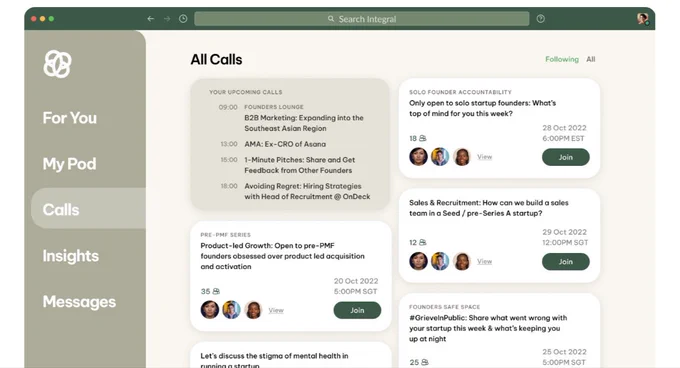Viewport: 680px width, 368px height.
Task: Open the profile avatar in top right
Action: (642, 19)
